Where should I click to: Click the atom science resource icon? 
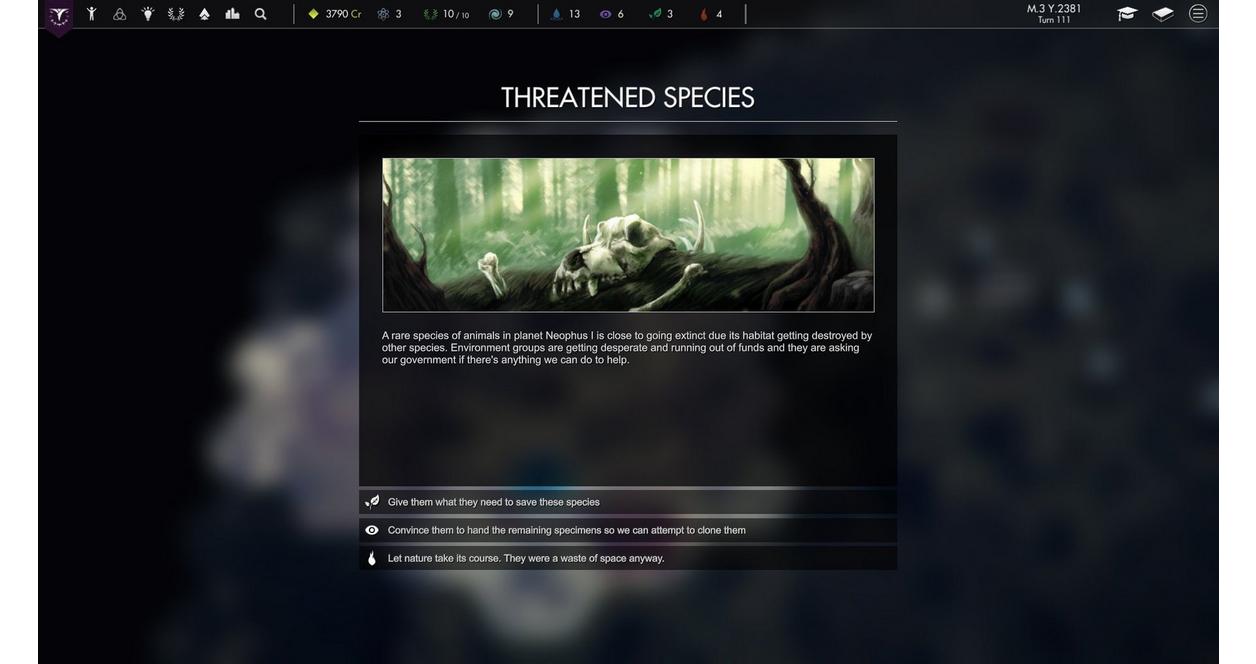pyautogui.click(x=383, y=14)
